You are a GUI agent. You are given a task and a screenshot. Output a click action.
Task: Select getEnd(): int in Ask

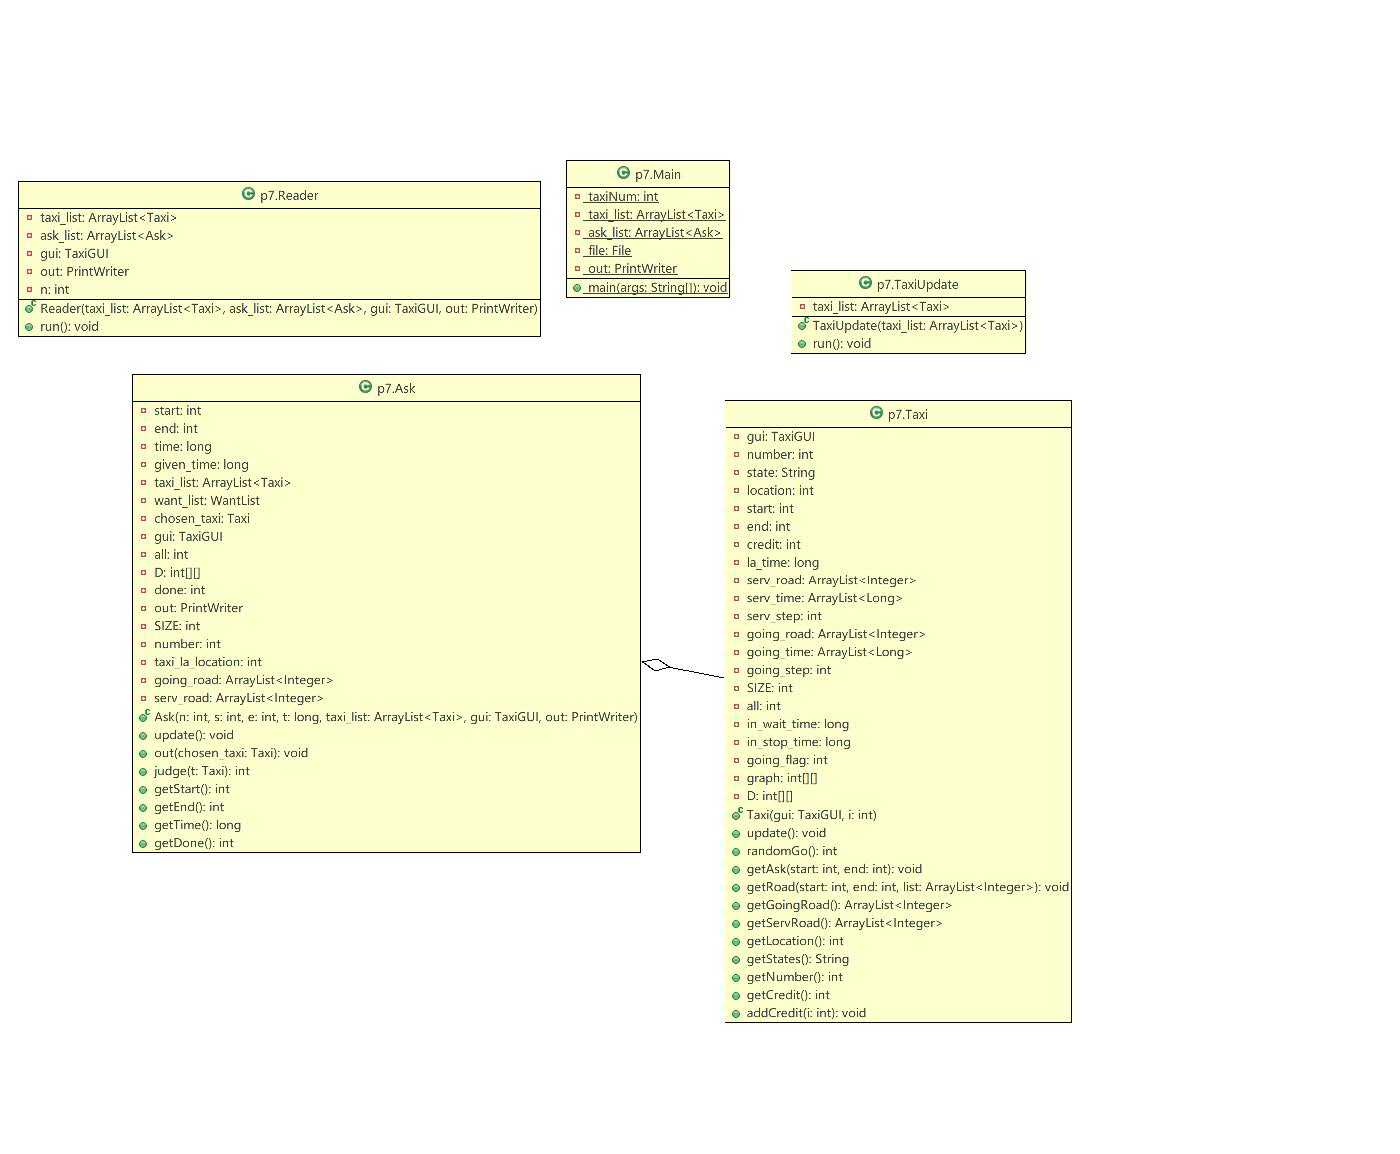[189, 807]
